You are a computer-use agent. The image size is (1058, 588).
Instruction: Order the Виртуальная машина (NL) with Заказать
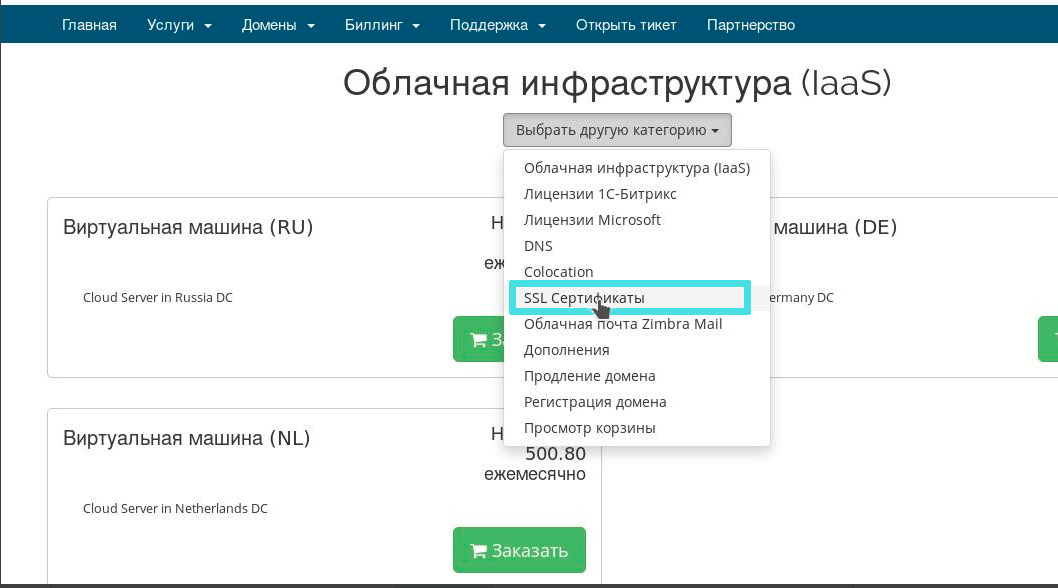(519, 550)
